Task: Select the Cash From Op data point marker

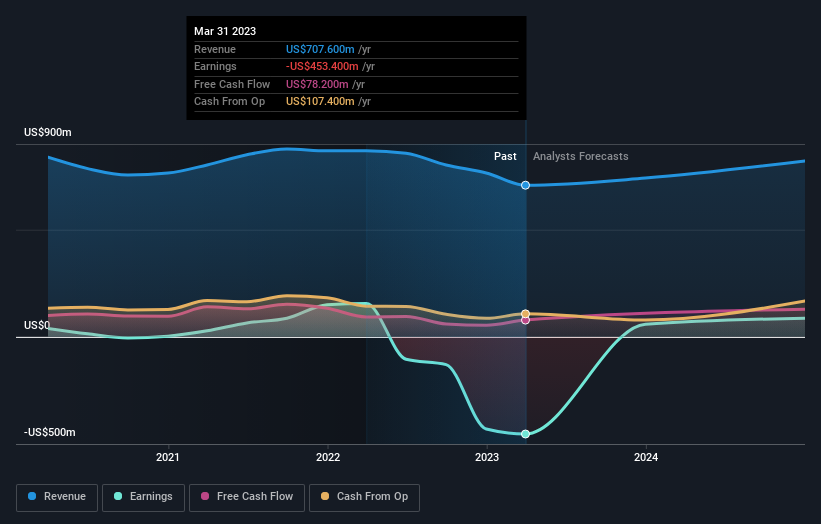Action: click(x=525, y=314)
